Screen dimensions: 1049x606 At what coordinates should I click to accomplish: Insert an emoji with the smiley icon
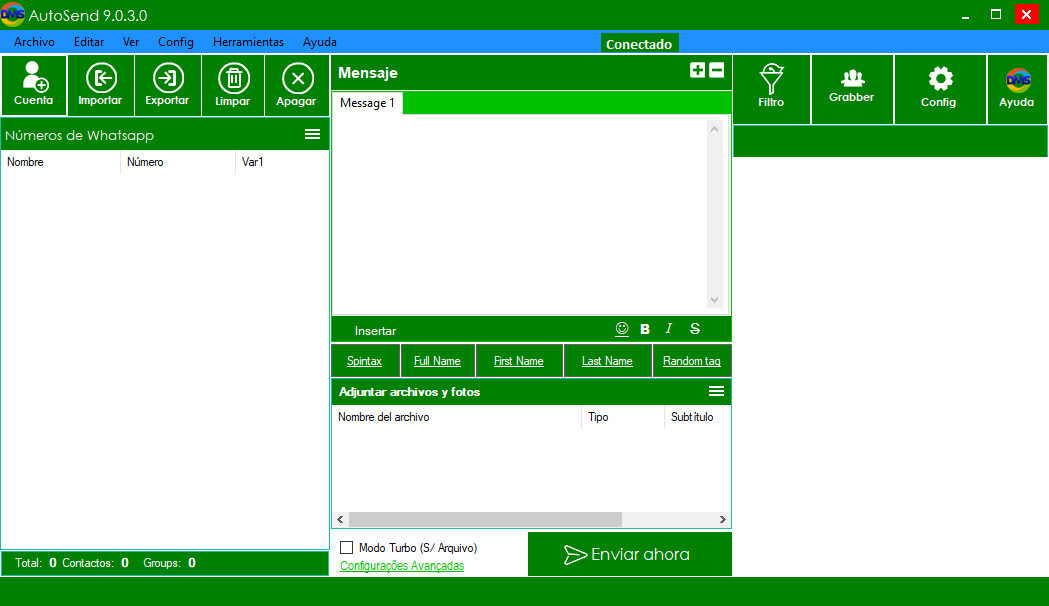pyautogui.click(x=622, y=329)
